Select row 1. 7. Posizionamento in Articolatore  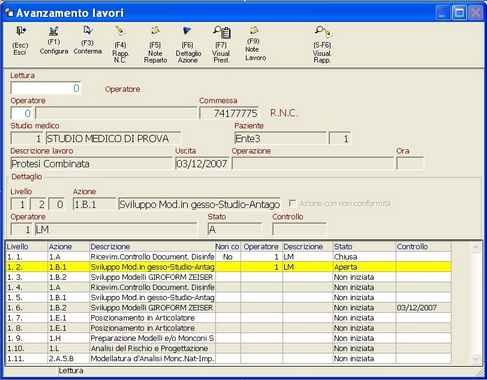(x=228, y=318)
